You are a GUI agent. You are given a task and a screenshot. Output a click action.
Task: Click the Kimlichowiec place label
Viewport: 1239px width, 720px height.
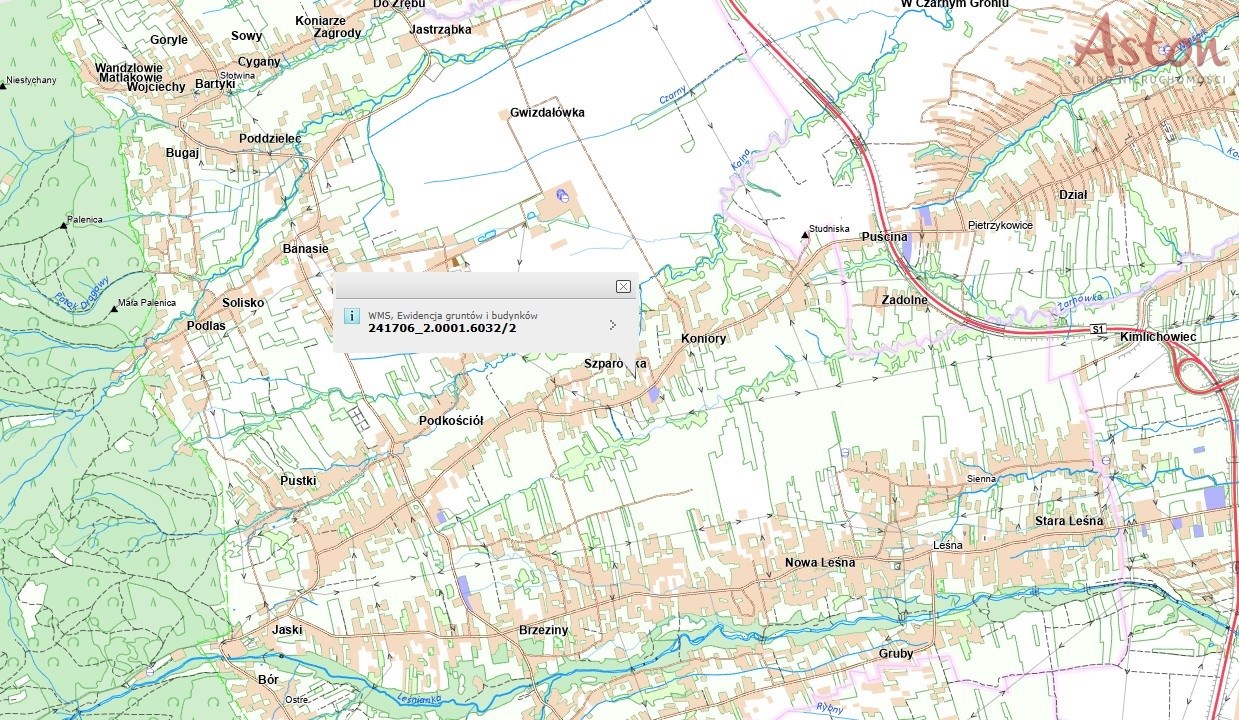coord(1158,337)
